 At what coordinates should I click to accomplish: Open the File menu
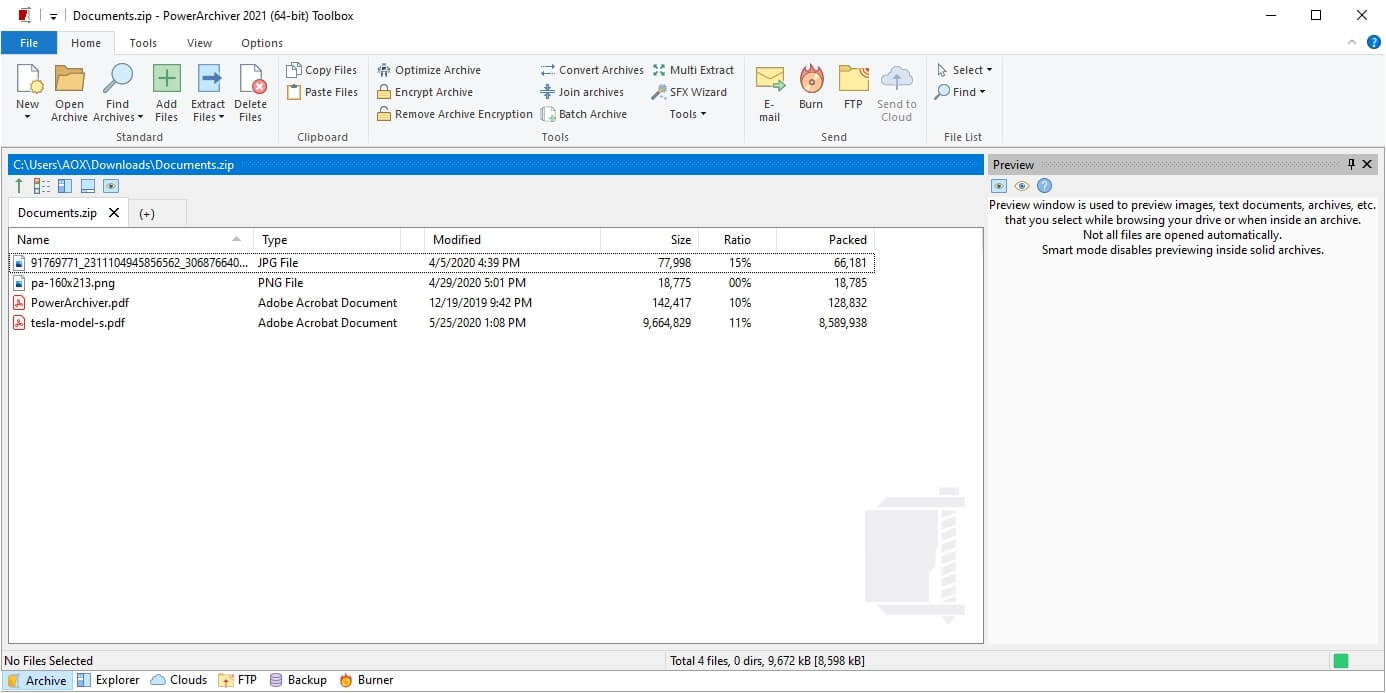click(x=29, y=43)
